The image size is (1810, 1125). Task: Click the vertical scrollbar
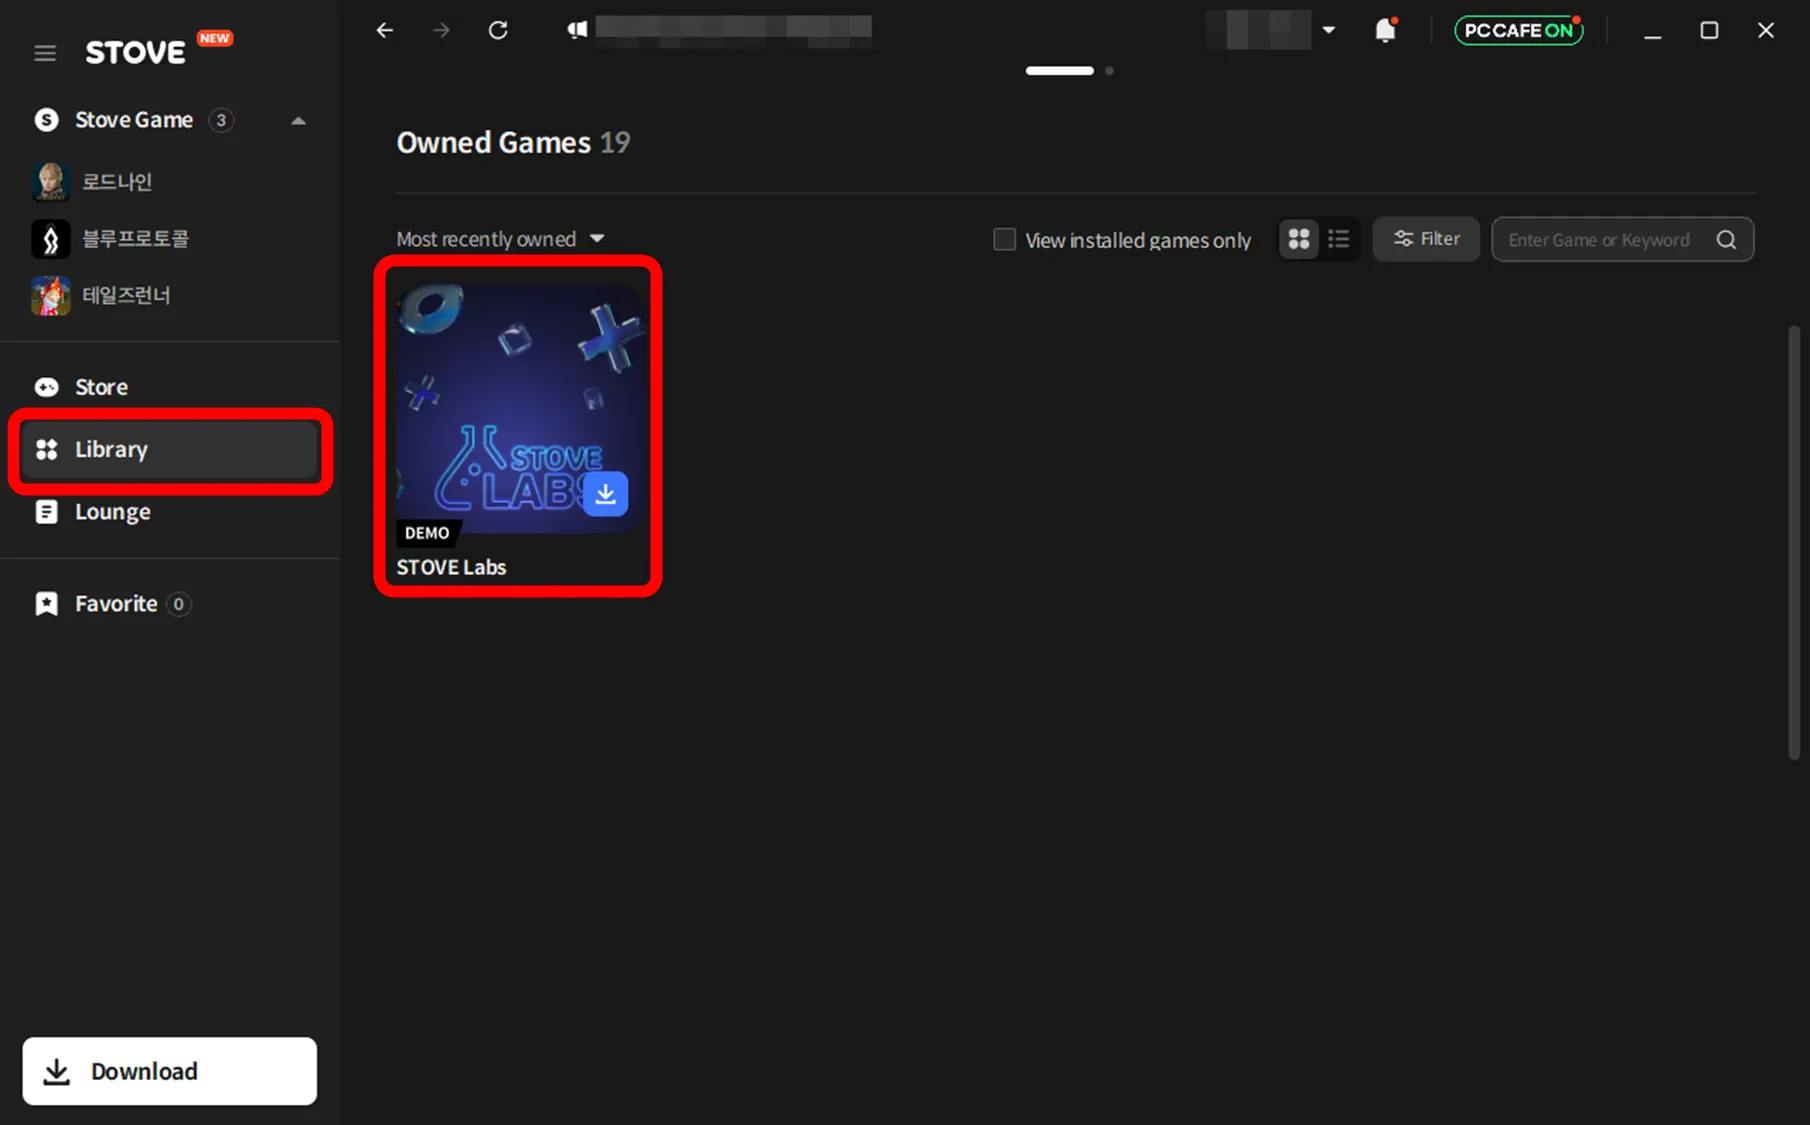coord(1794,541)
